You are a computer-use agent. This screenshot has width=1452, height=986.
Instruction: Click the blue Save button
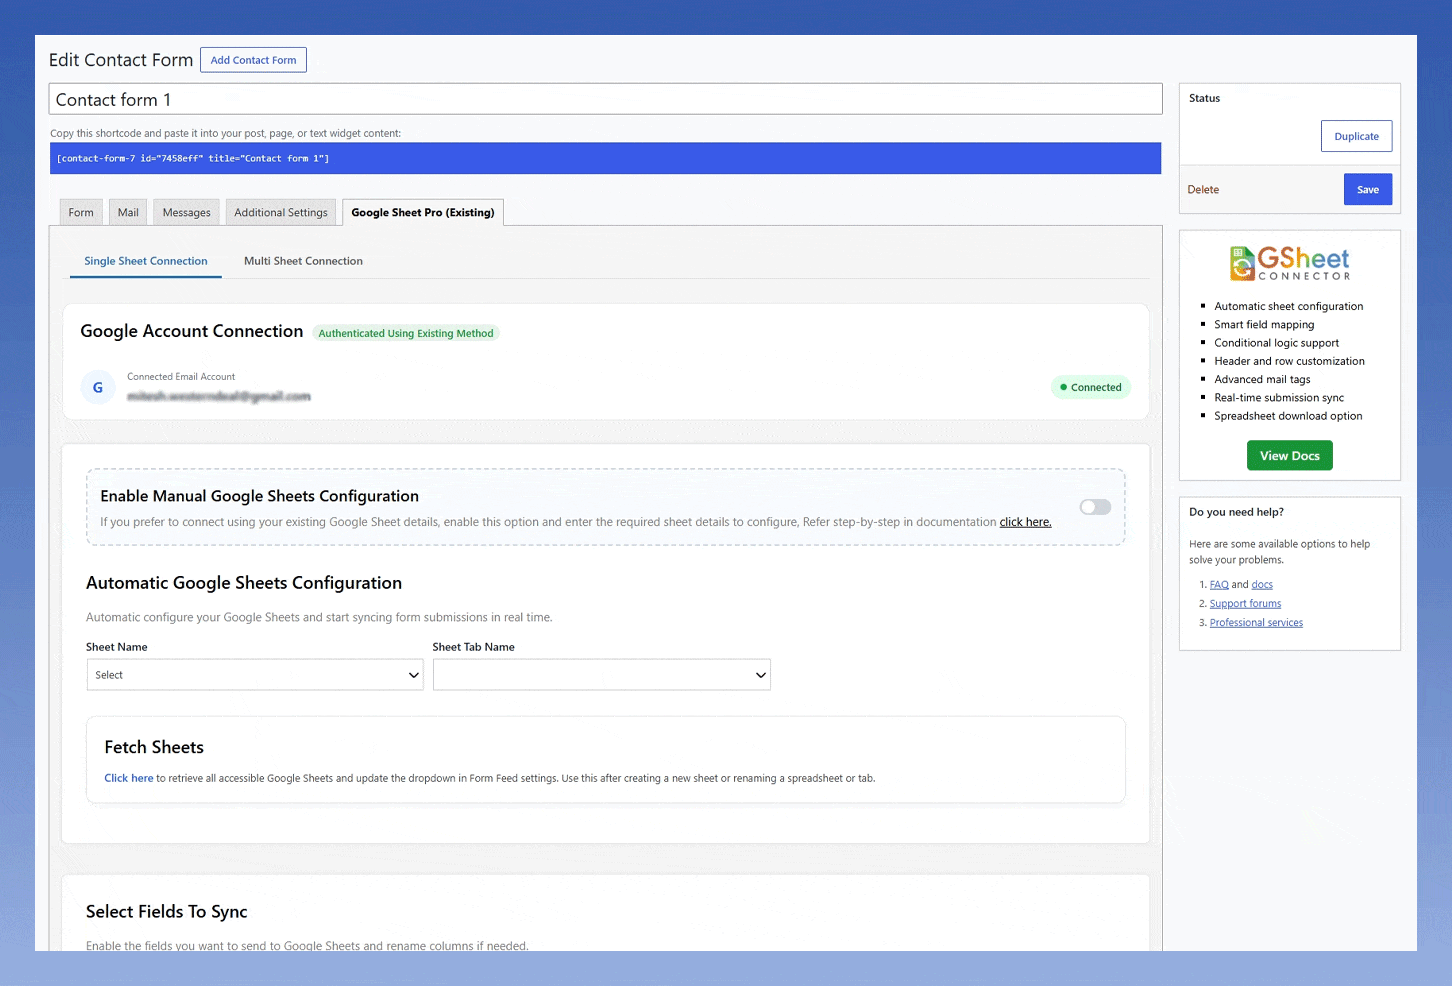click(x=1368, y=189)
